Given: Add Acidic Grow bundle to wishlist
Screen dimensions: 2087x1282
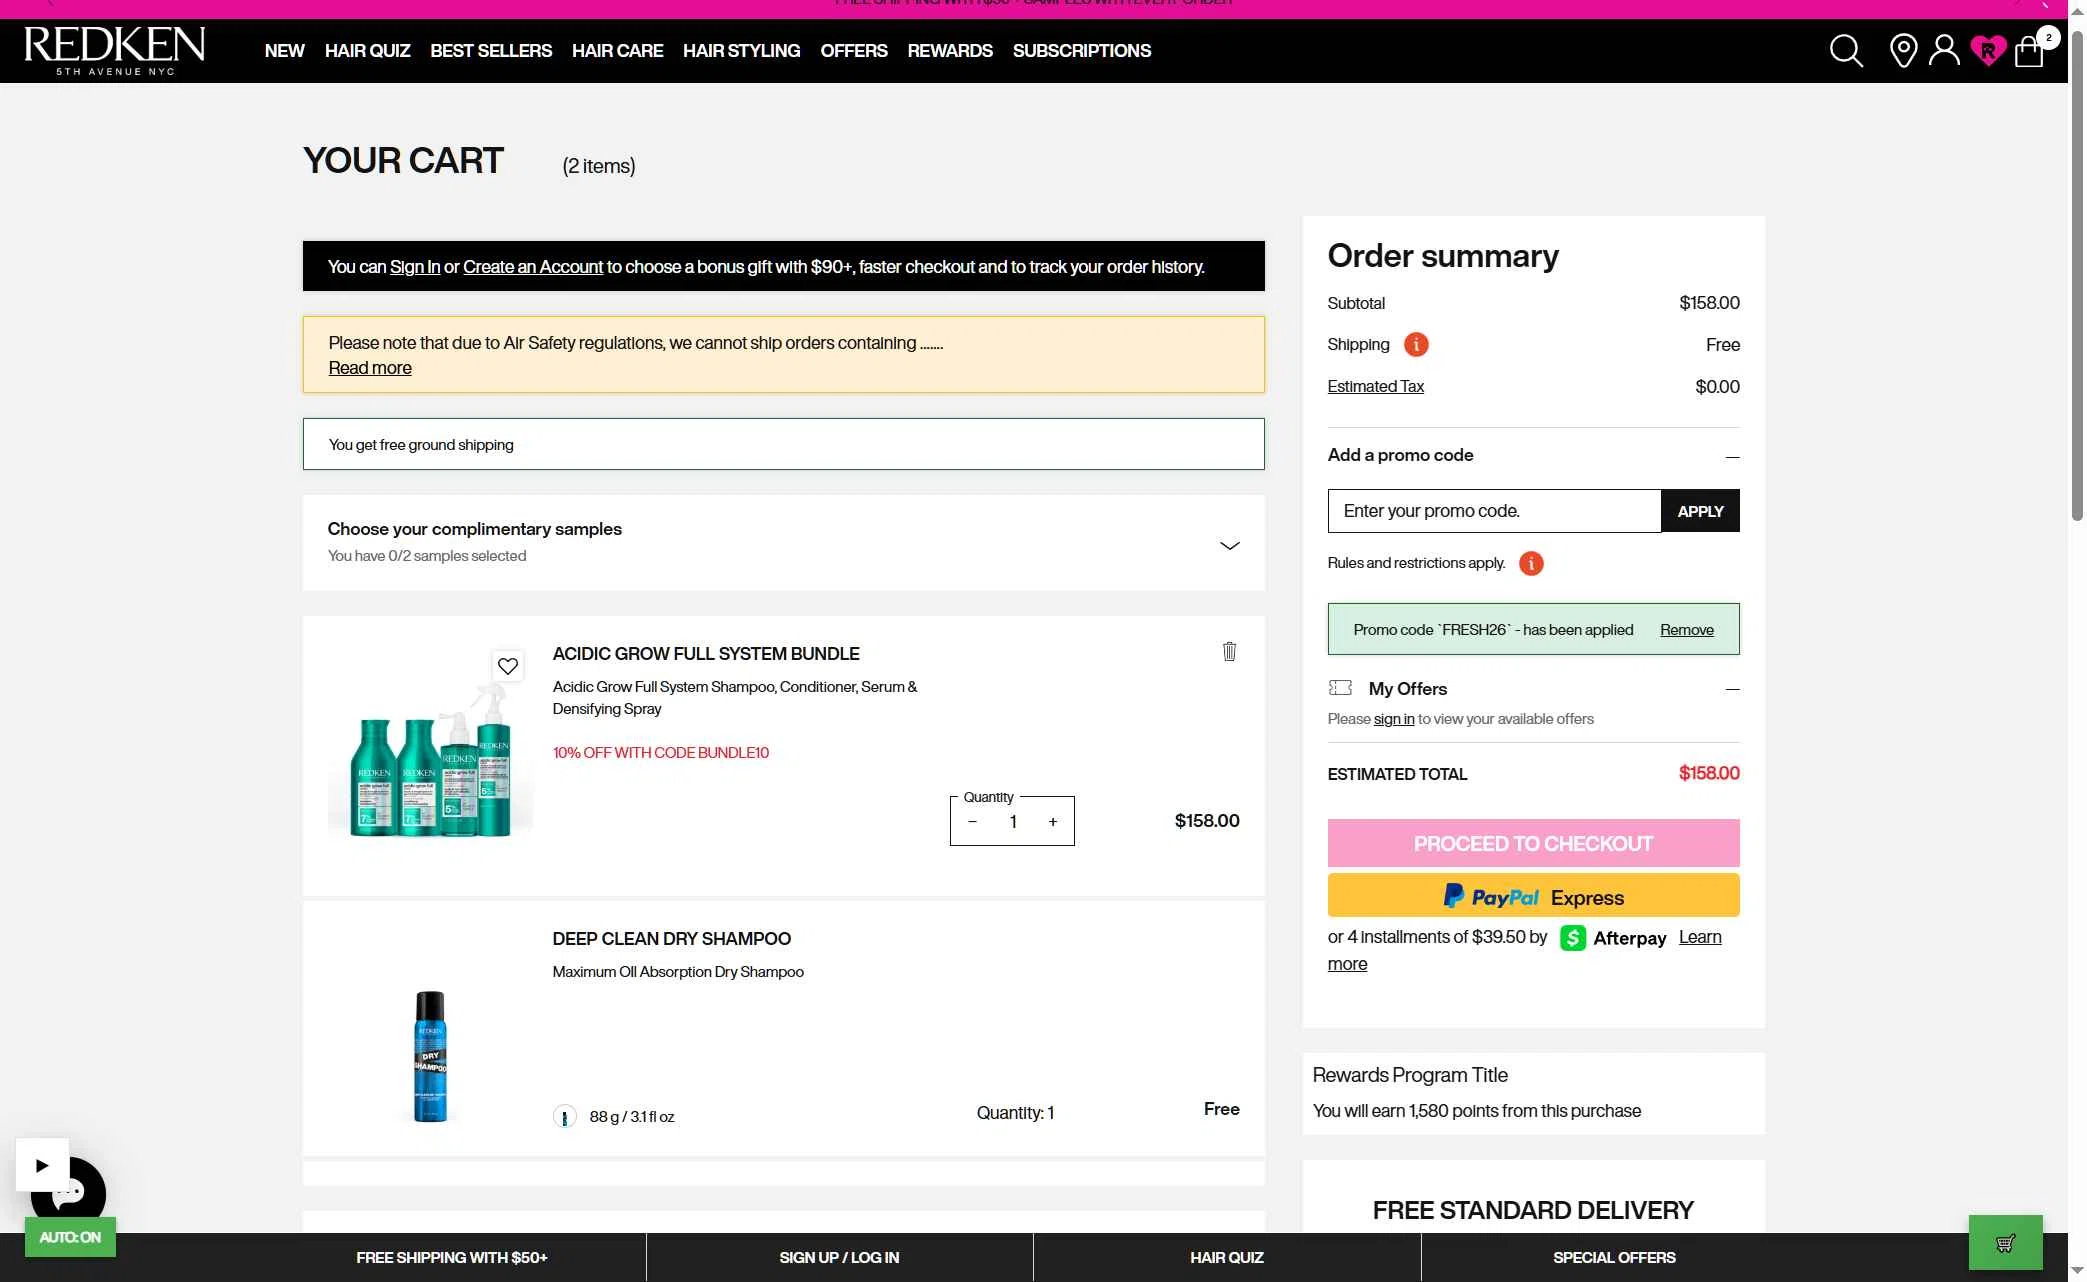Looking at the screenshot, I should click(508, 666).
